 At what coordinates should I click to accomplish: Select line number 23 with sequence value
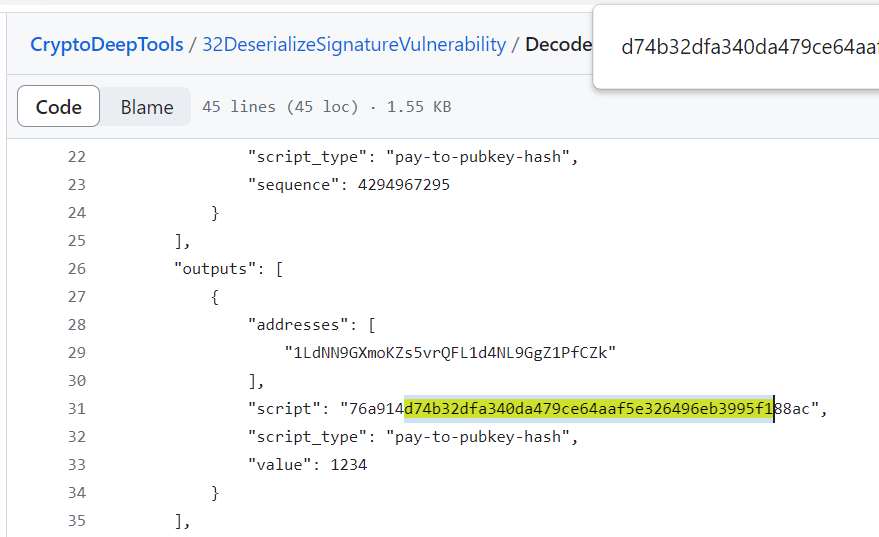click(77, 185)
